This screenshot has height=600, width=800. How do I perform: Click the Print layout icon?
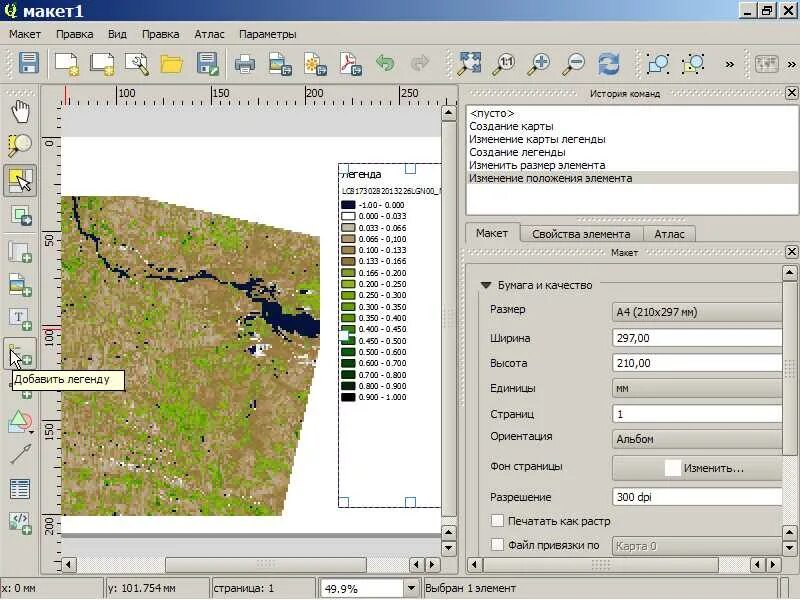(x=244, y=64)
